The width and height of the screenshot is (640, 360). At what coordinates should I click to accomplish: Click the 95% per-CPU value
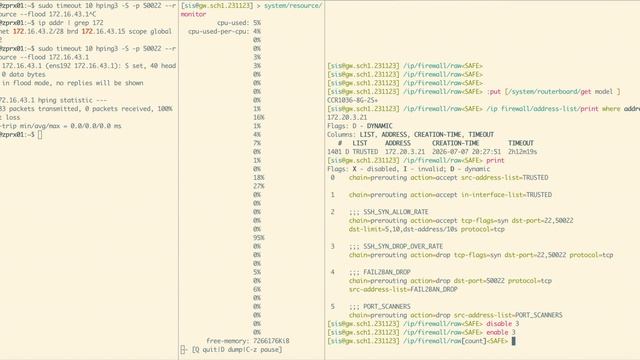click(258, 238)
